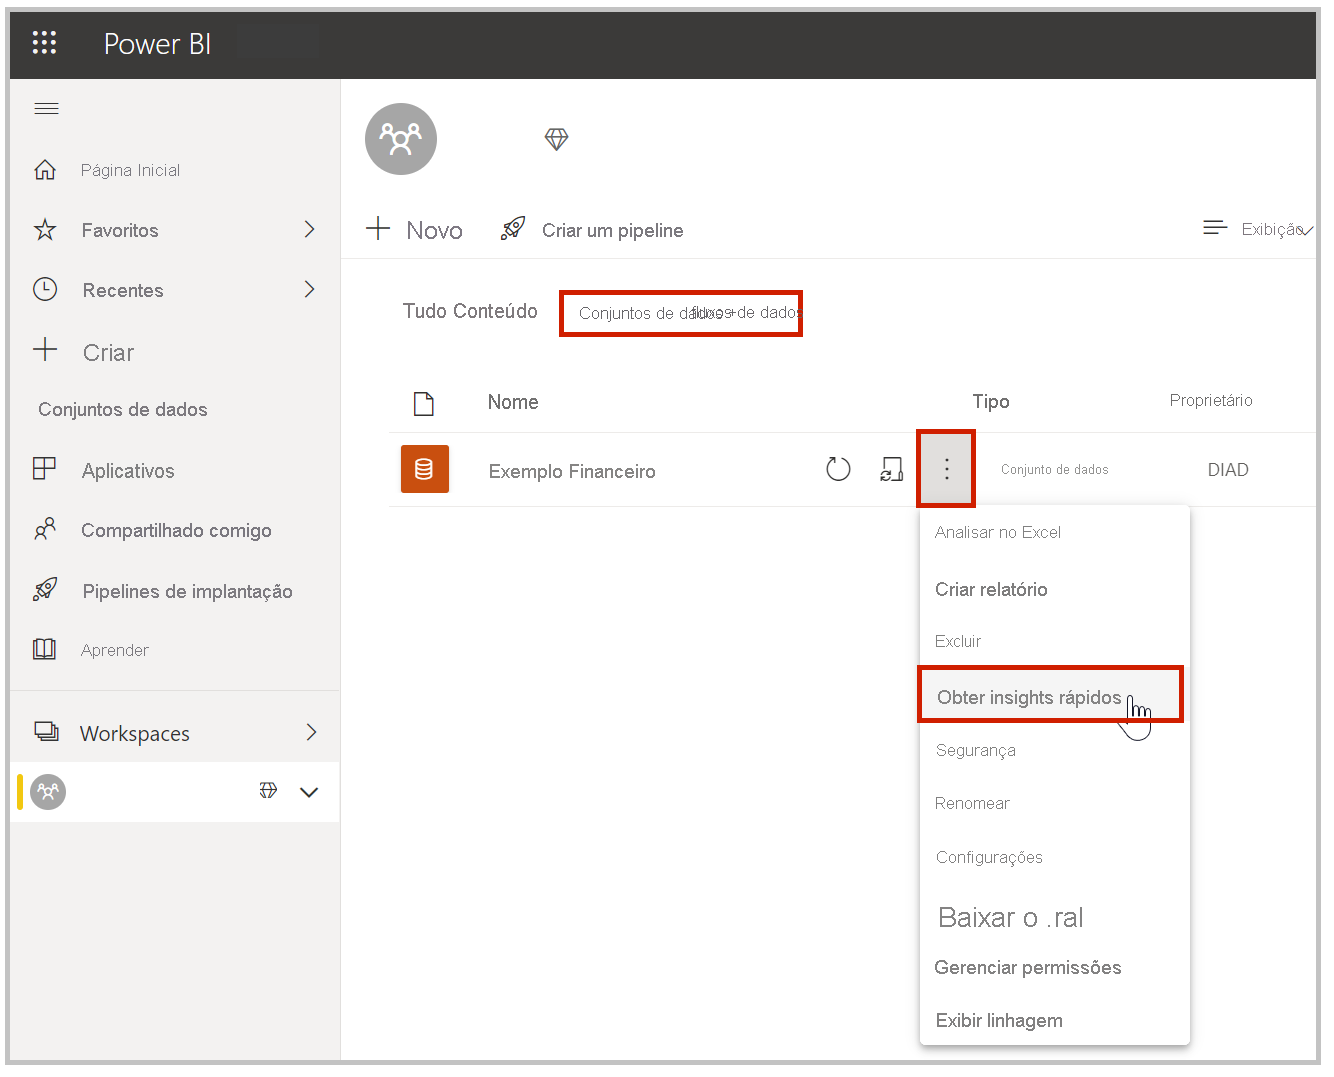Click the Pipelines de implantação rocket icon
This screenshot has width=1334, height=1077.
pyautogui.click(x=45, y=590)
